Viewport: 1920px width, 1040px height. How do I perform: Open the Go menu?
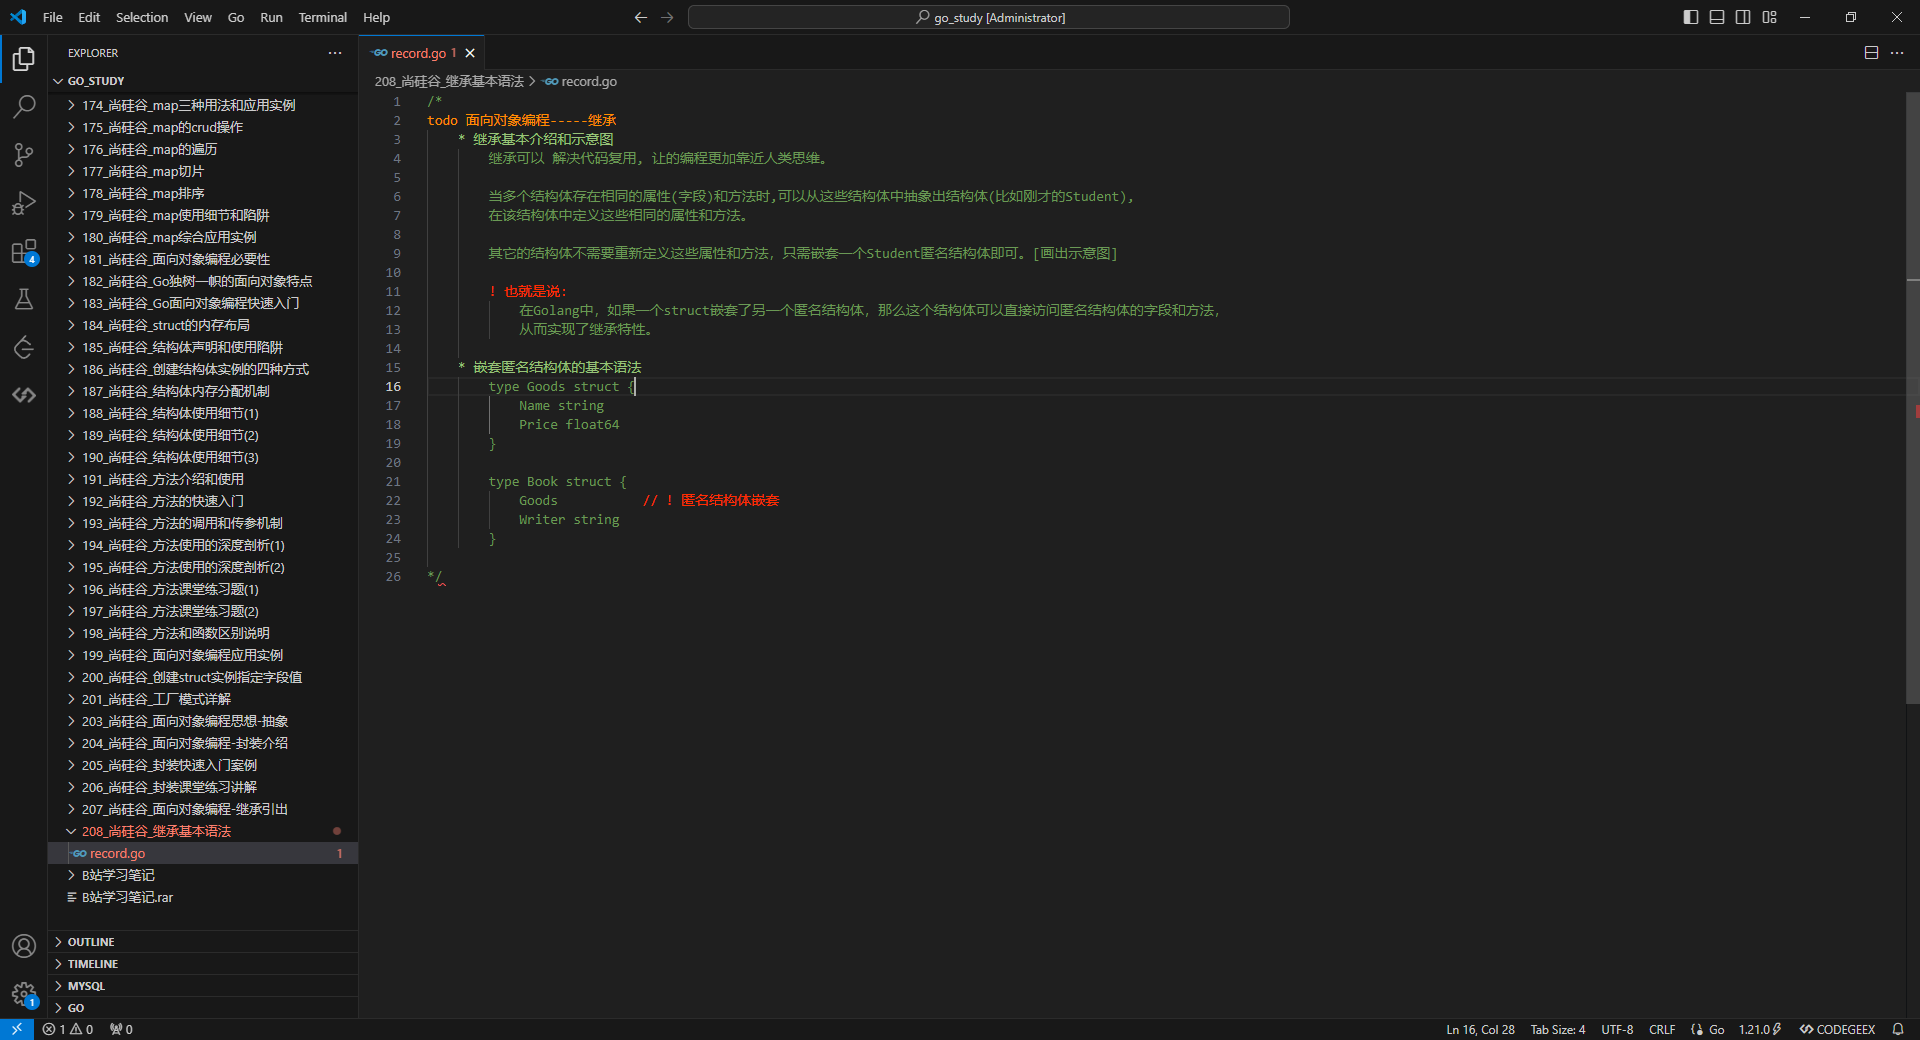coord(236,17)
